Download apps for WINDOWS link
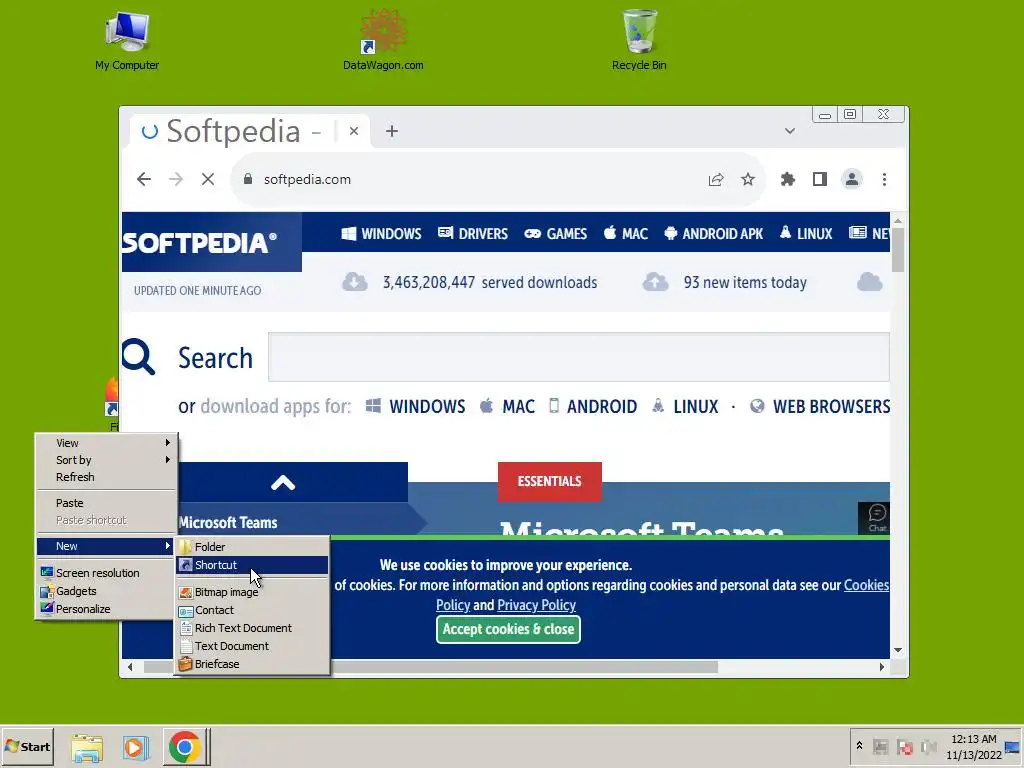Viewport: 1024px width, 768px height. click(415, 406)
